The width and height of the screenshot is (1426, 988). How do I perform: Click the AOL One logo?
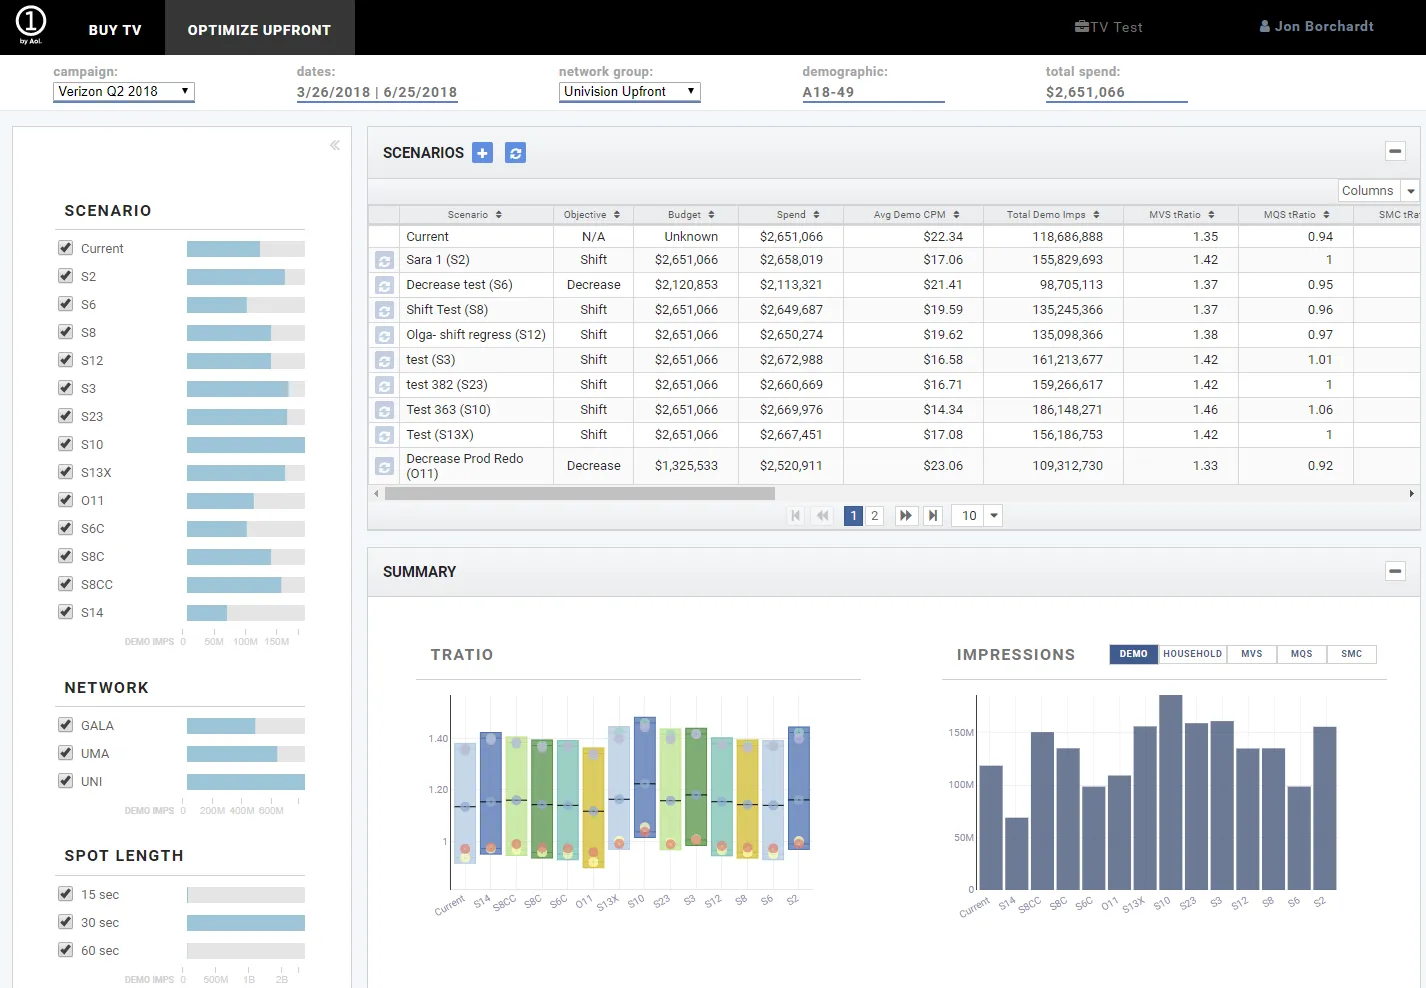(31, 25)
